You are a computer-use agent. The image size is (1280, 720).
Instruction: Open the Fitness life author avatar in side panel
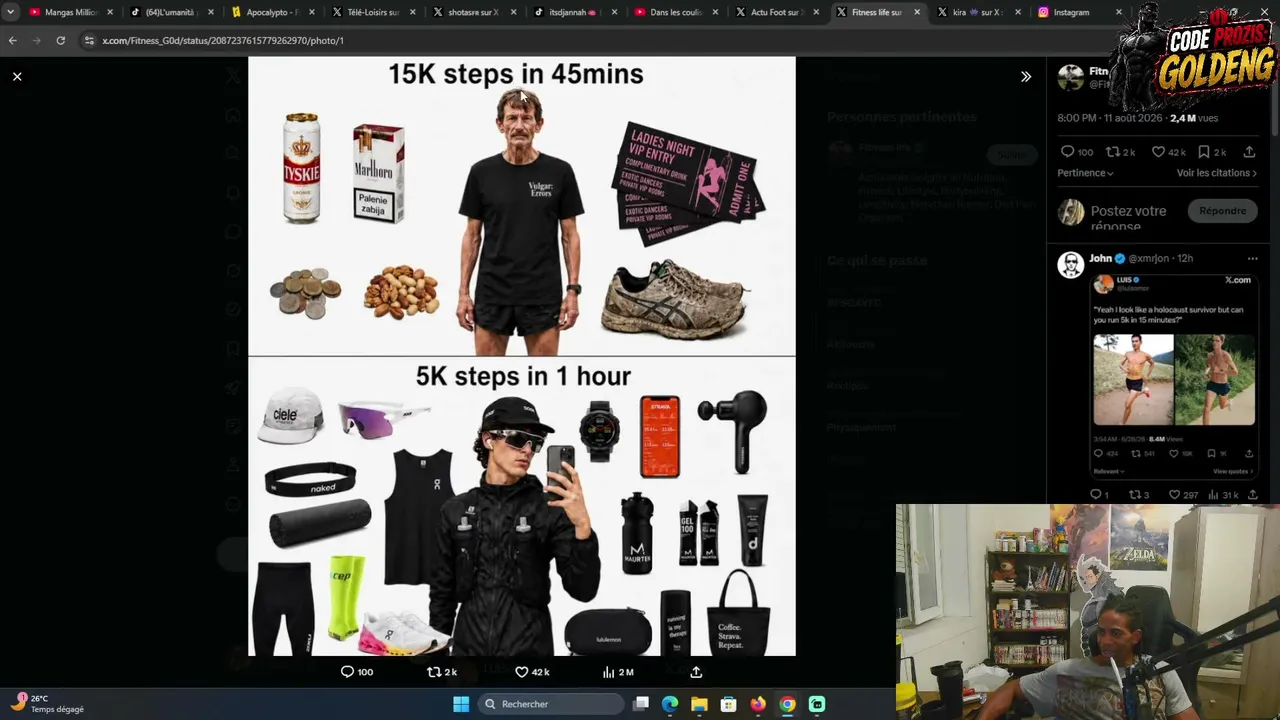[x=1071, y=77]
